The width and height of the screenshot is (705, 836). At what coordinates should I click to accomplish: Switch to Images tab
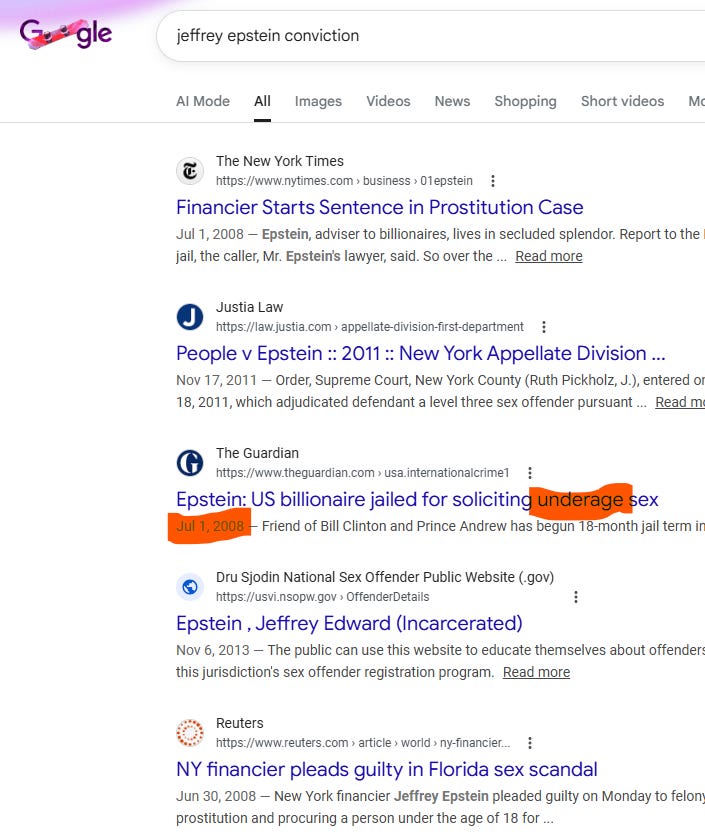point(318,101)
